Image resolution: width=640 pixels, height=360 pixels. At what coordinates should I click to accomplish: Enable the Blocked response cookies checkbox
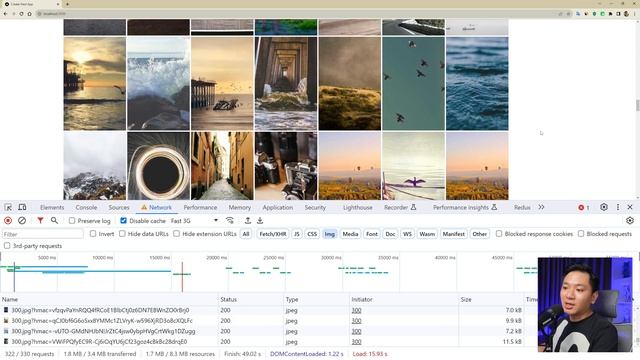click(499, 233)
